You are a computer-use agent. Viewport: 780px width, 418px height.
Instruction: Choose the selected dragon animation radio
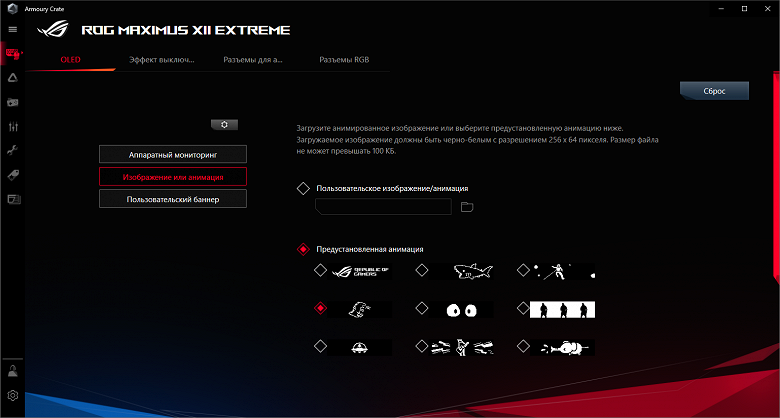321,309
